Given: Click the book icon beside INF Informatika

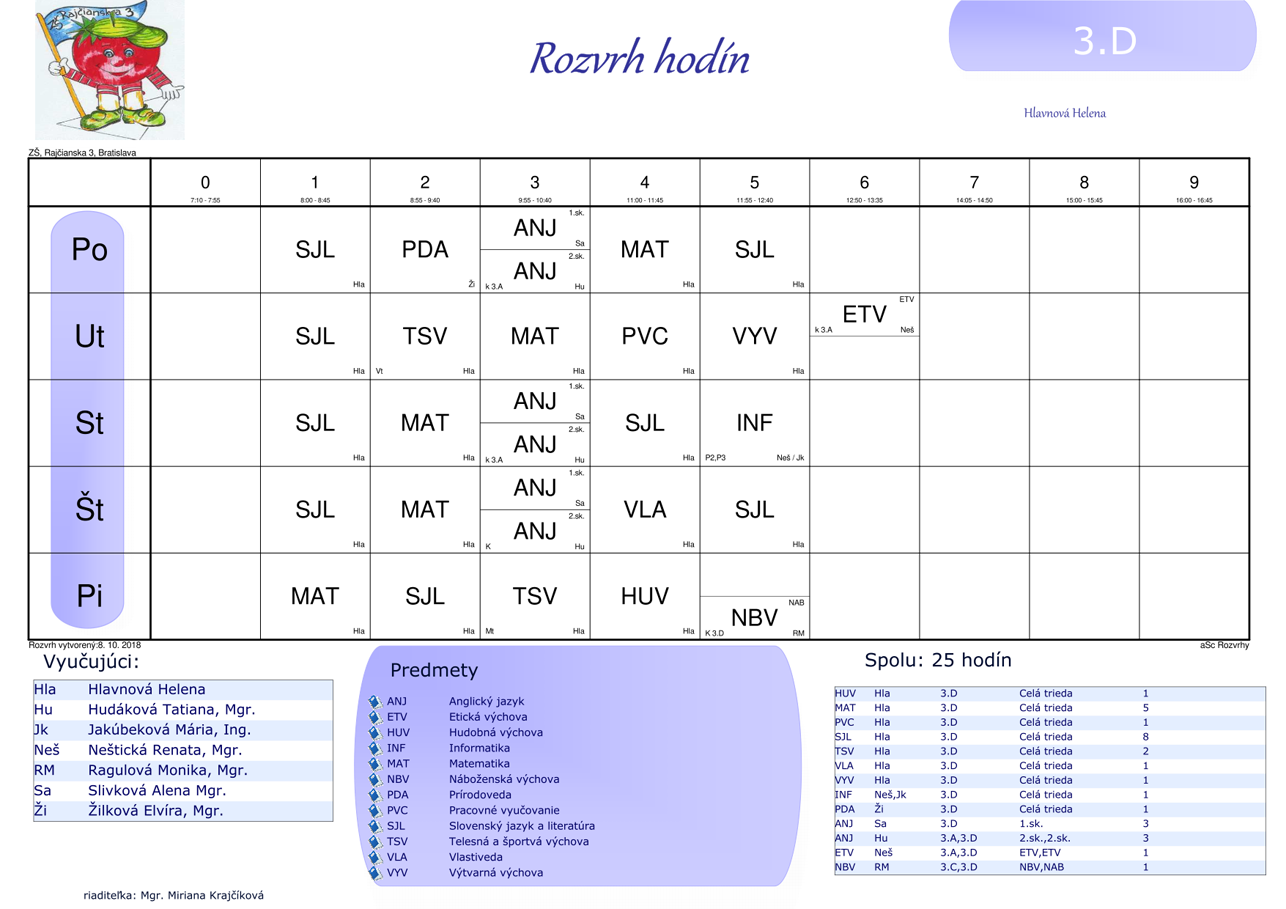Looking at the screenshot, I should coord(376,748).
